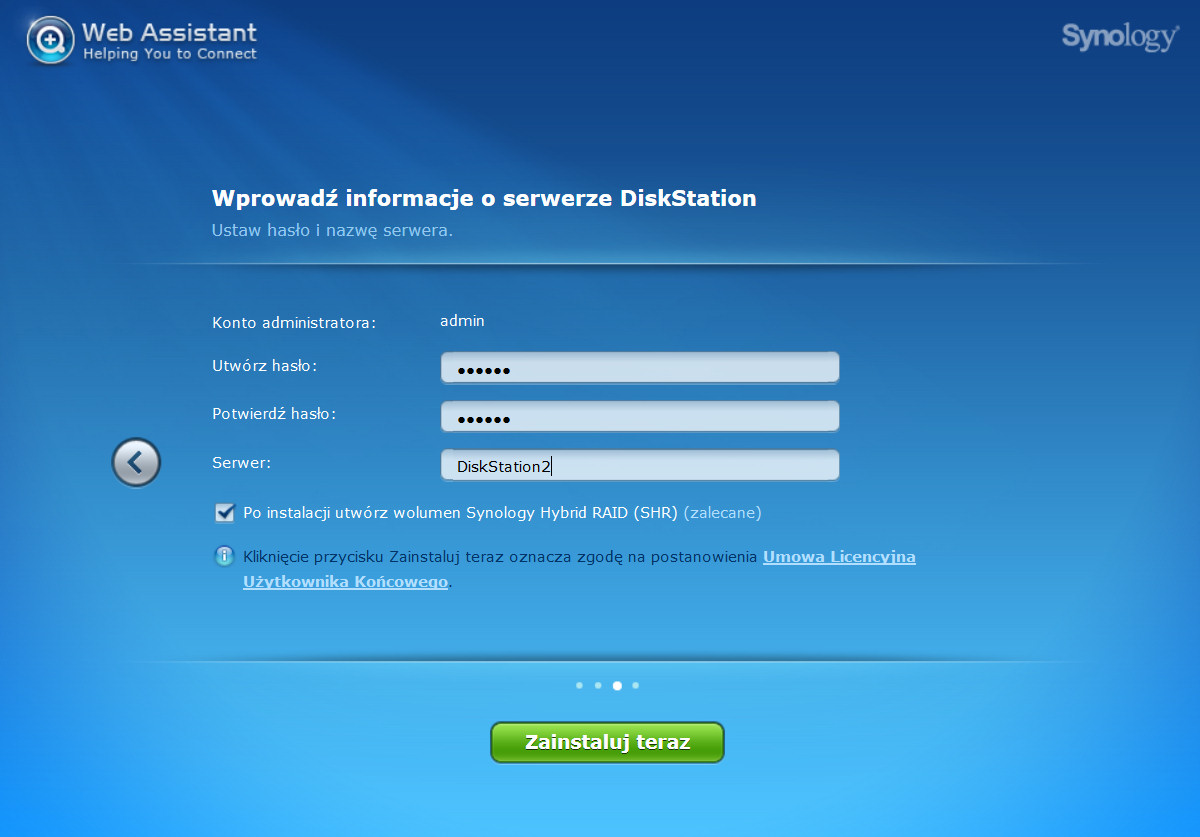Open the 'Umowa Licencyjna' link

coord(839,557)
